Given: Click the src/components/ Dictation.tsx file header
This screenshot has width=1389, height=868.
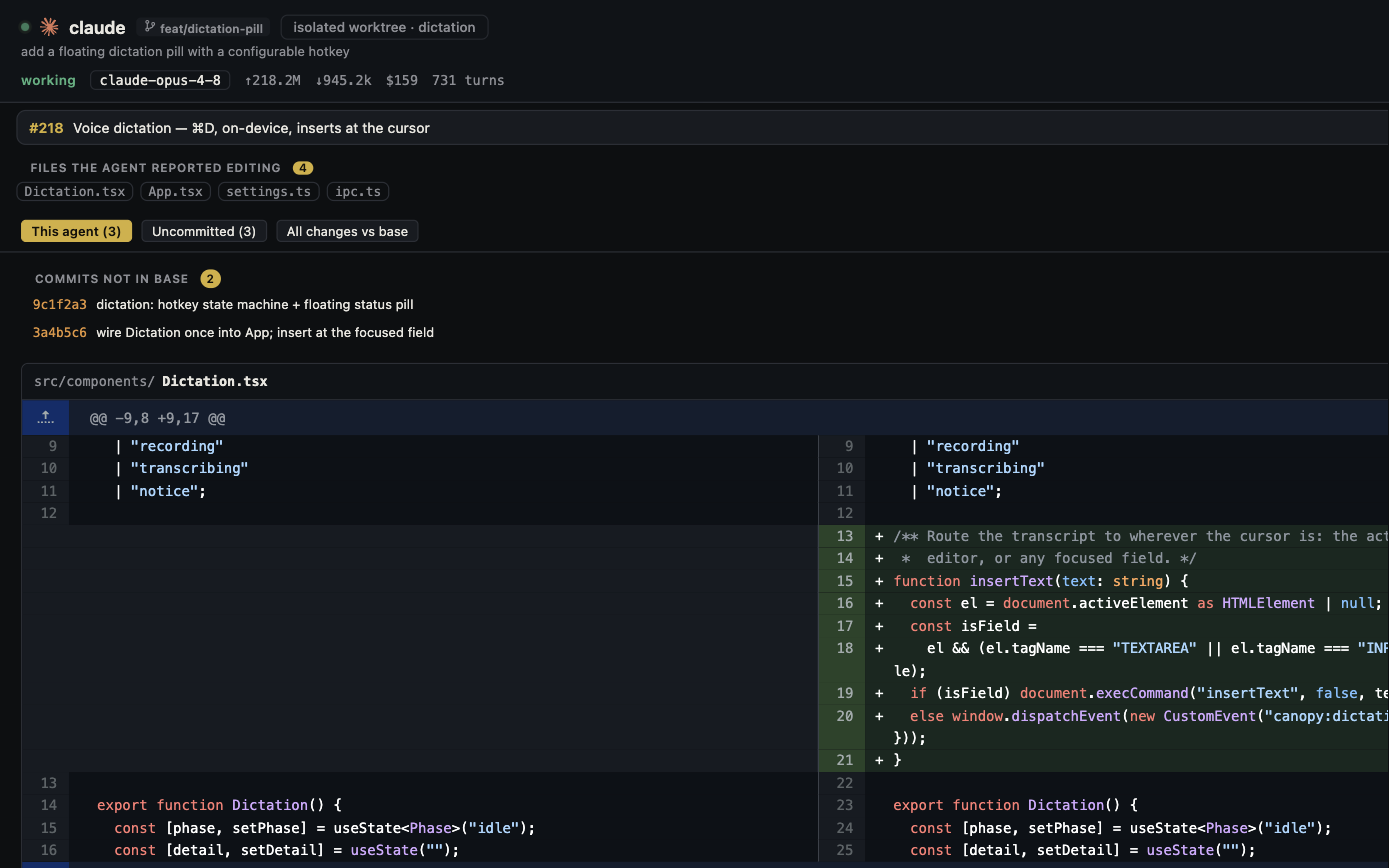Looking at the screenshot, I should (x=705, y=381).
